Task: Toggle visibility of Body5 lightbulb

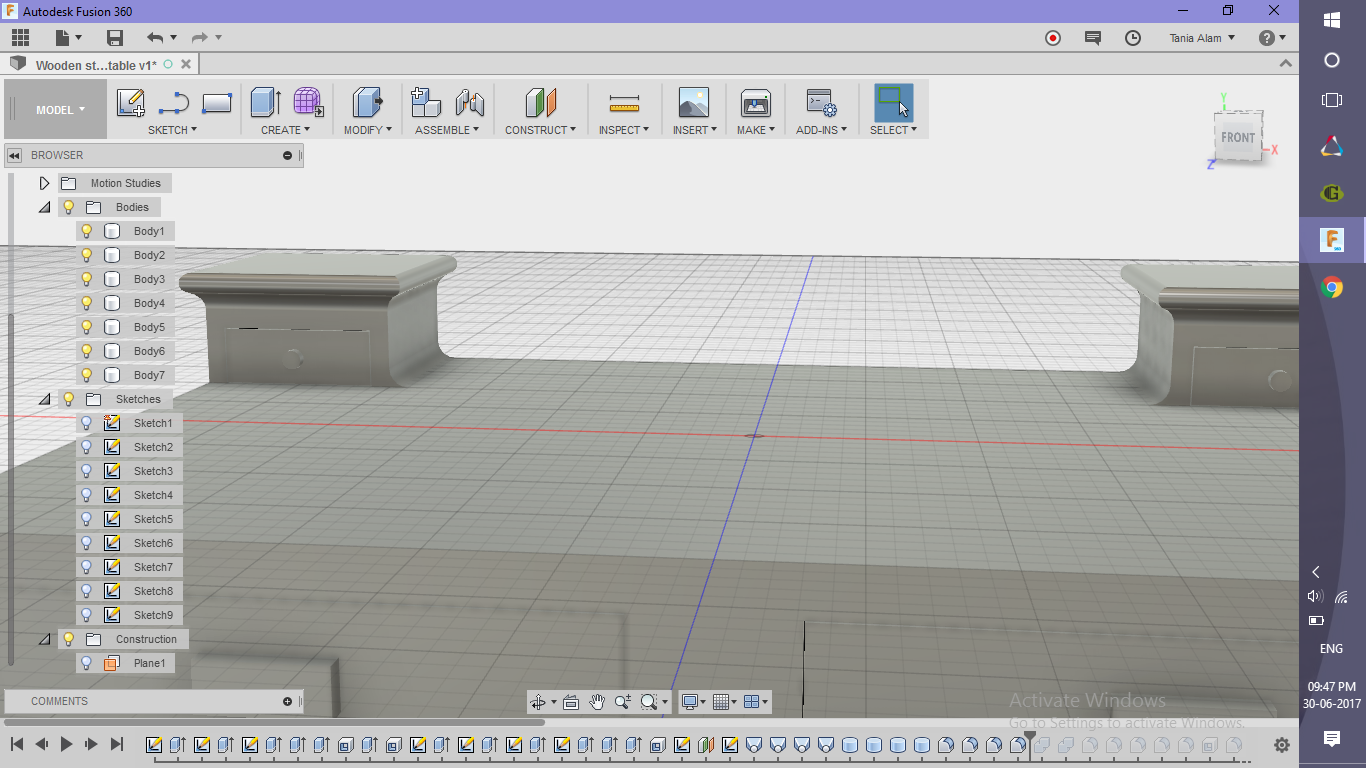Action: [x=87, y=327]
